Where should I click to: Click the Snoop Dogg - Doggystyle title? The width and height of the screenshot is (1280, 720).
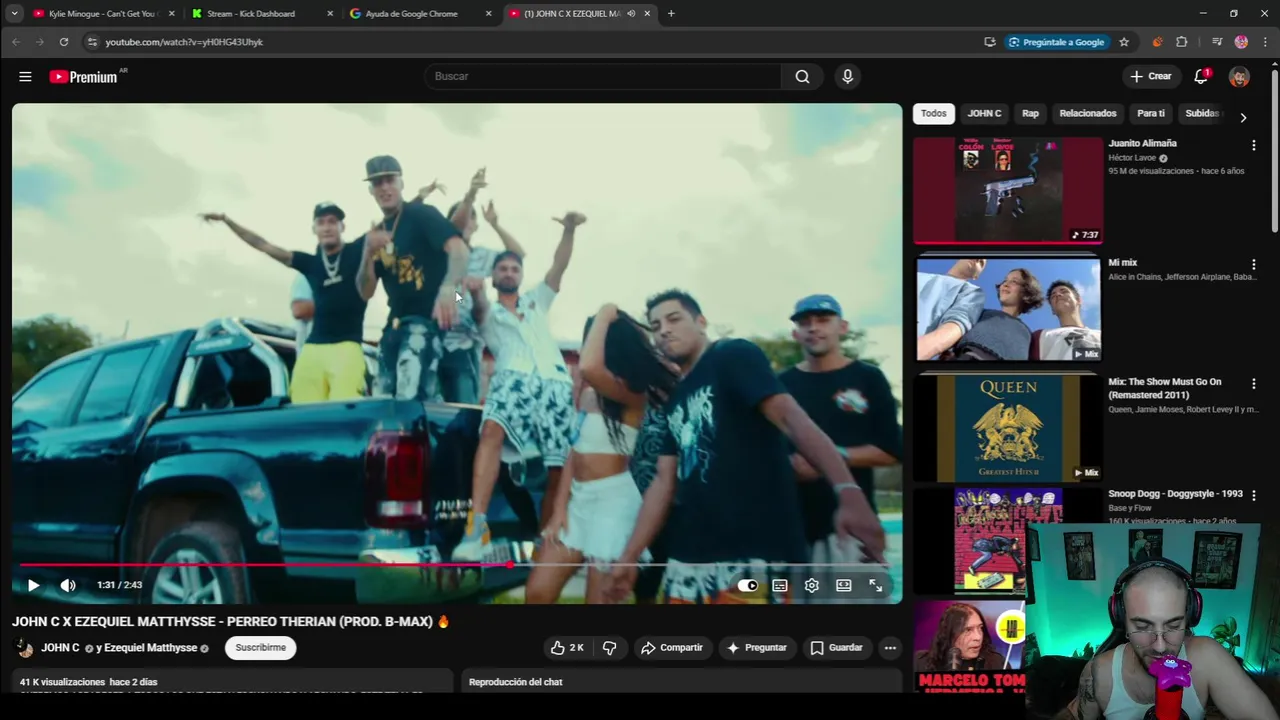1175,494
